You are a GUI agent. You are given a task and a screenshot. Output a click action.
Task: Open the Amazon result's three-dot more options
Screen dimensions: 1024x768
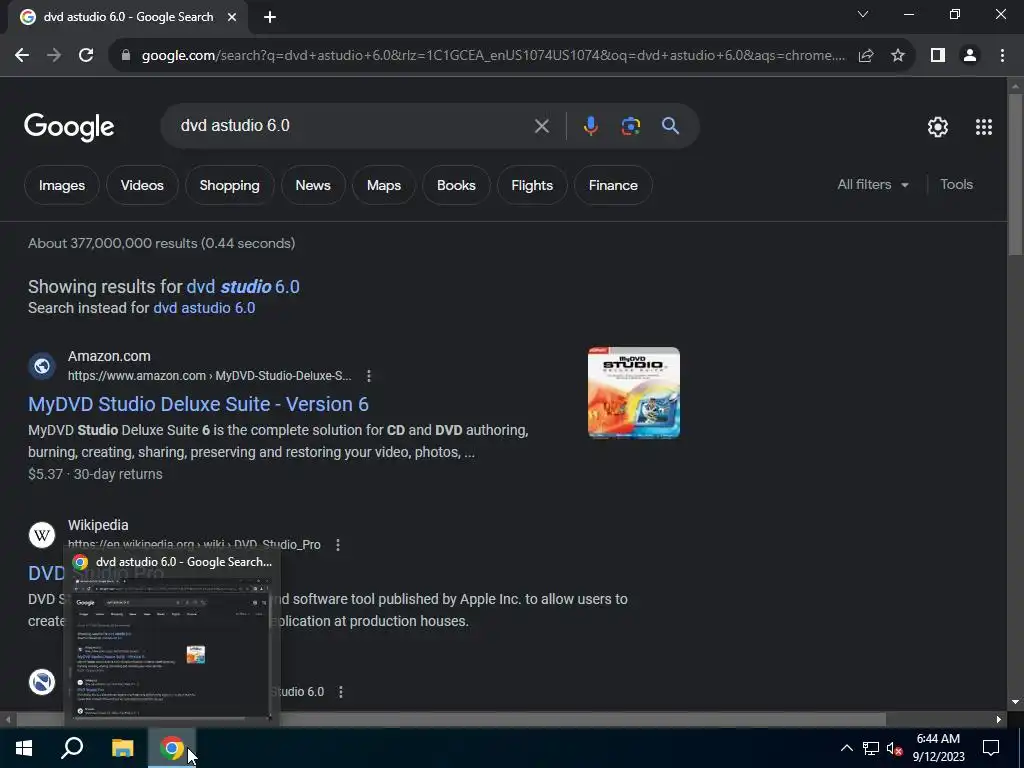pyautogui.click(x=369, y=376)
